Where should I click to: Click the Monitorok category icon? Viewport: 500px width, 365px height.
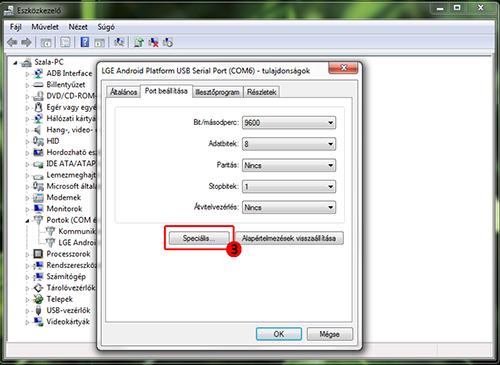point(39,209)
